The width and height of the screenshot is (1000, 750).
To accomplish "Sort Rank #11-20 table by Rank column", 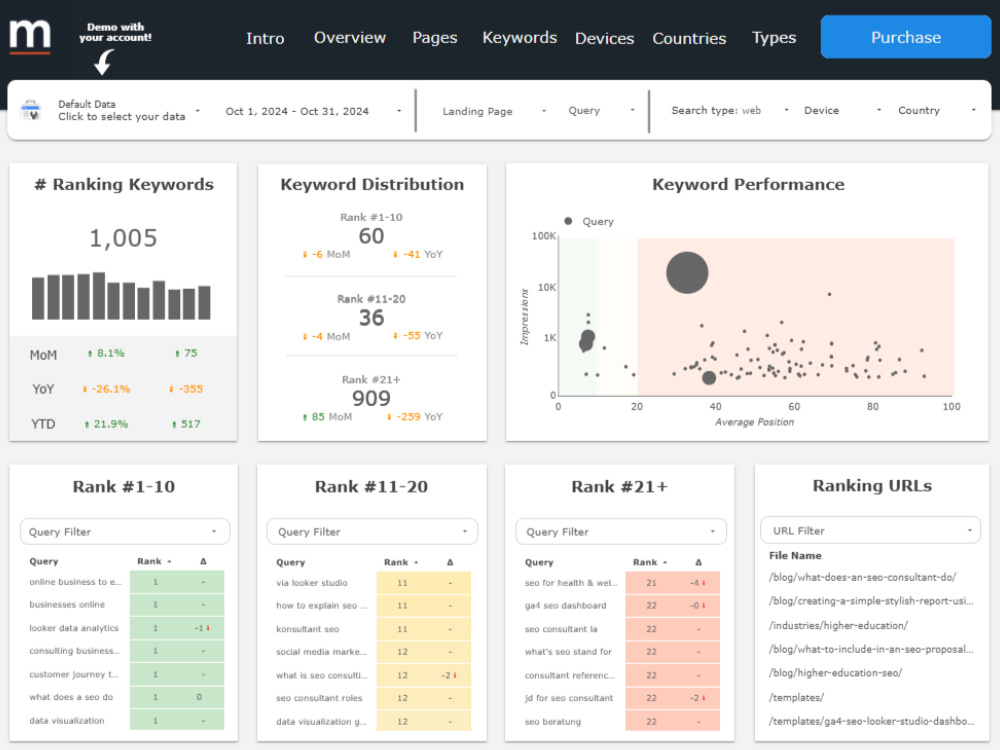I will [x=401, y=562].
